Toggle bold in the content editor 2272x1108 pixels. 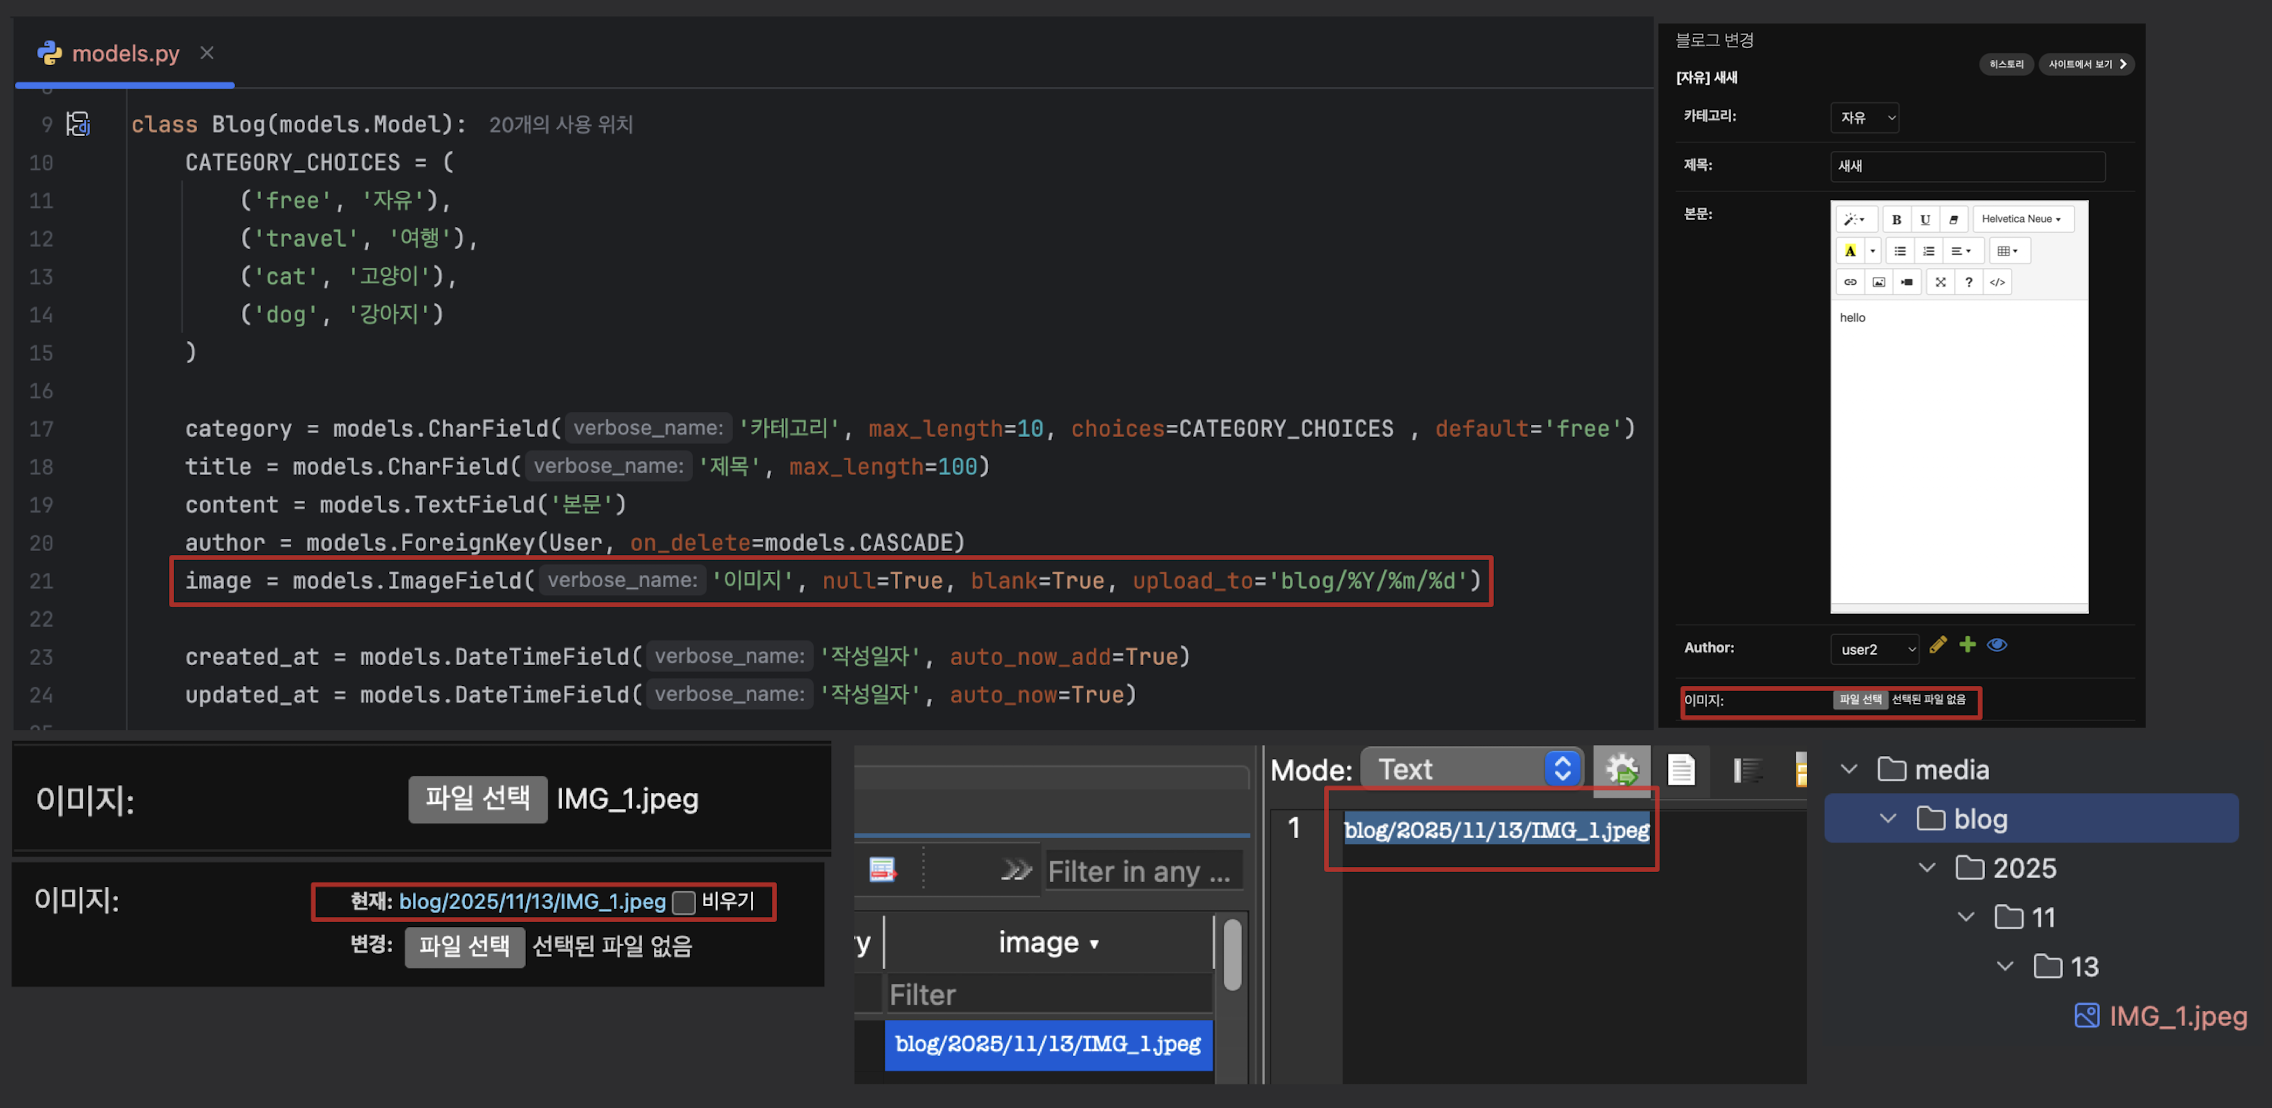click(1896, 219)
